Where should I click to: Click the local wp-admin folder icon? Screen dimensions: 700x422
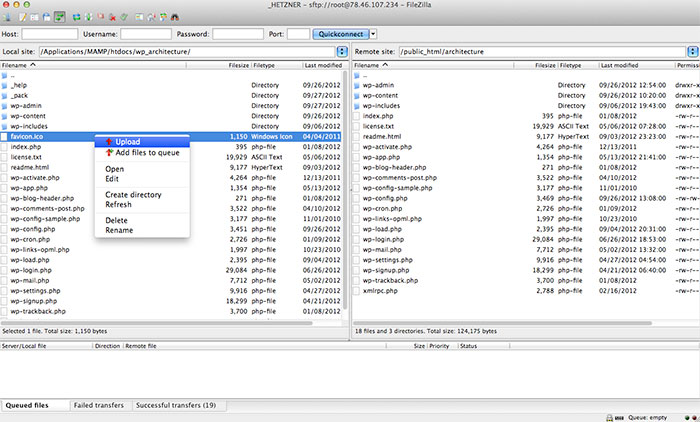4,105
